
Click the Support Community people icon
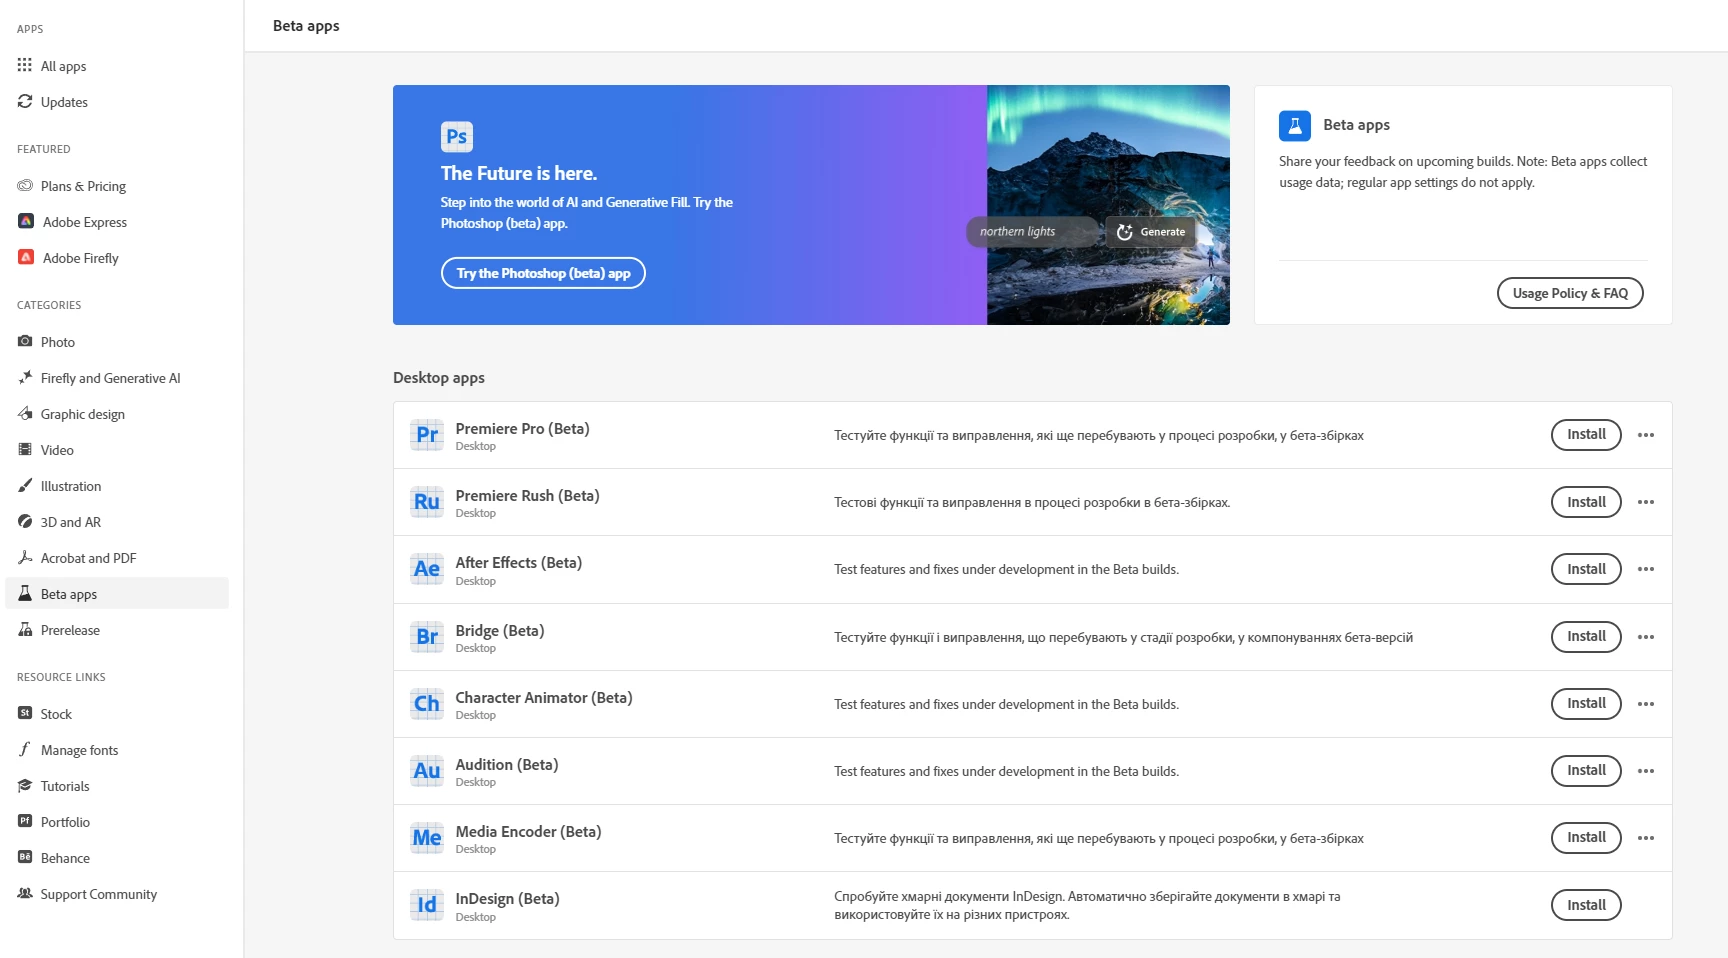[x=25, y=893]
